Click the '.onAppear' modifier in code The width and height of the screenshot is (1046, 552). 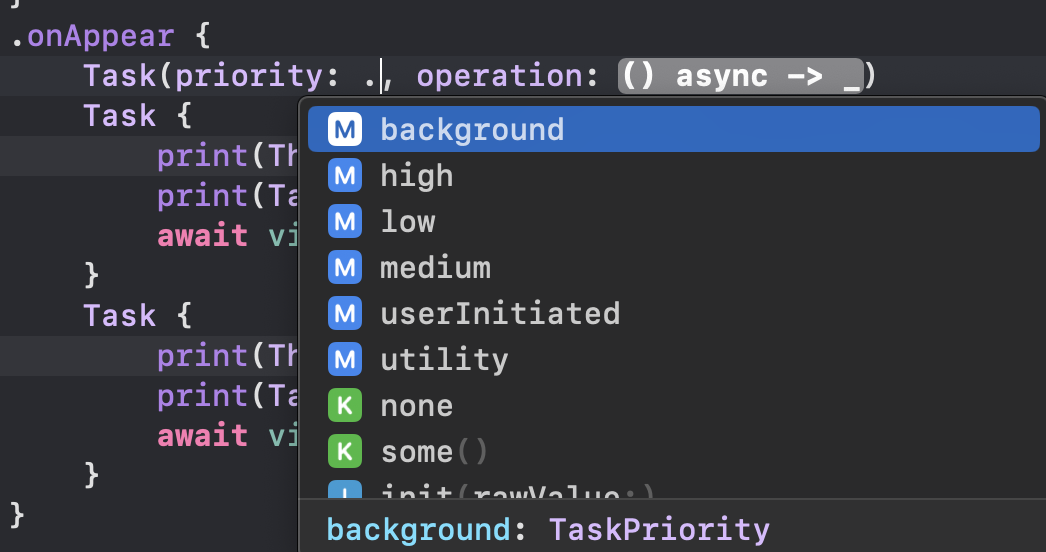tap(93, 36)
